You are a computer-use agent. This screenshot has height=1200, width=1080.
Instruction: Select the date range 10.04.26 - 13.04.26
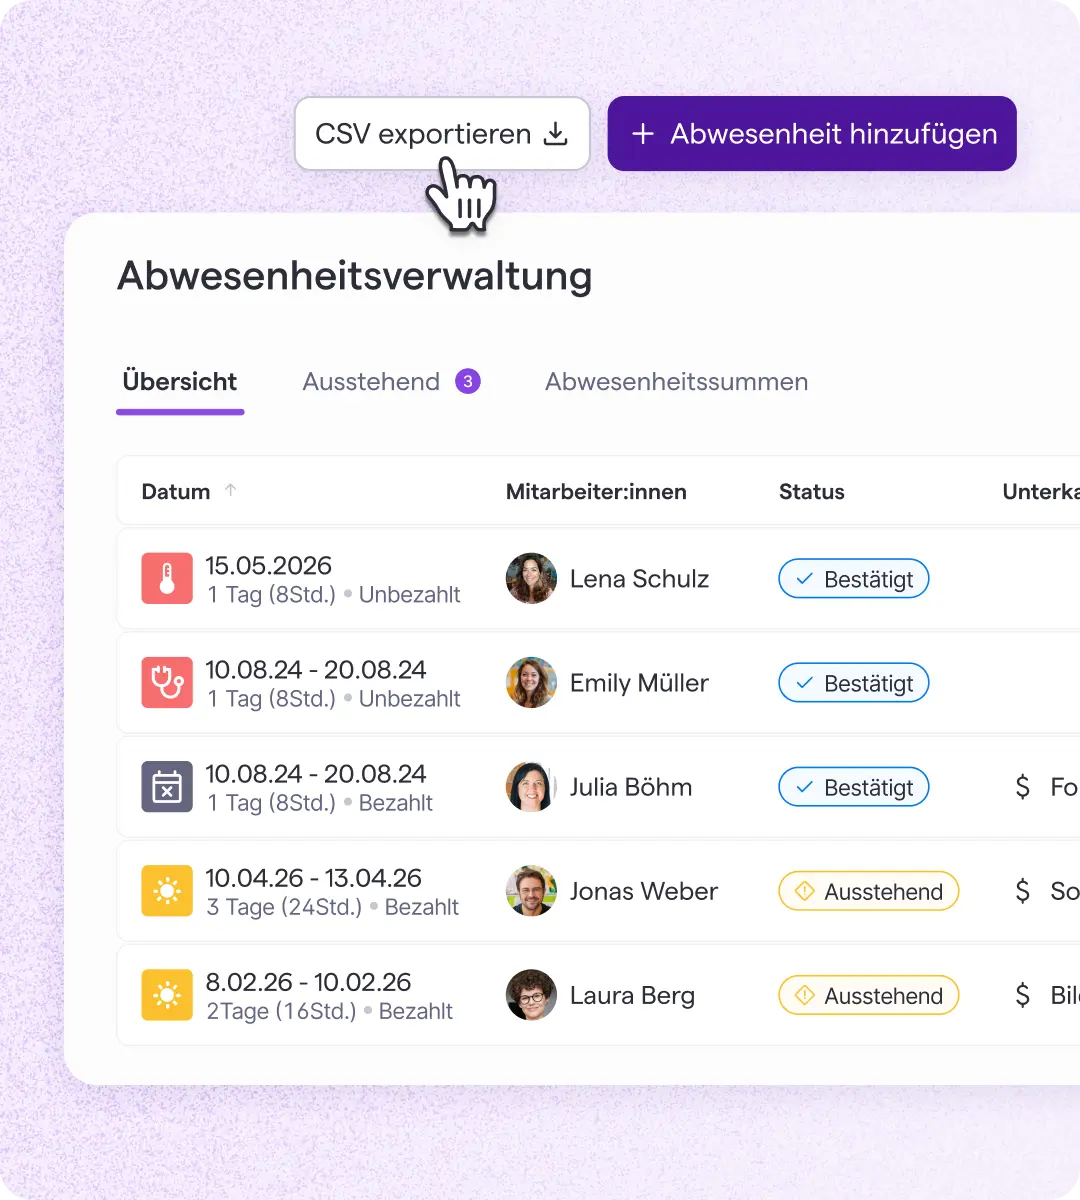click(x=313, y=877)
